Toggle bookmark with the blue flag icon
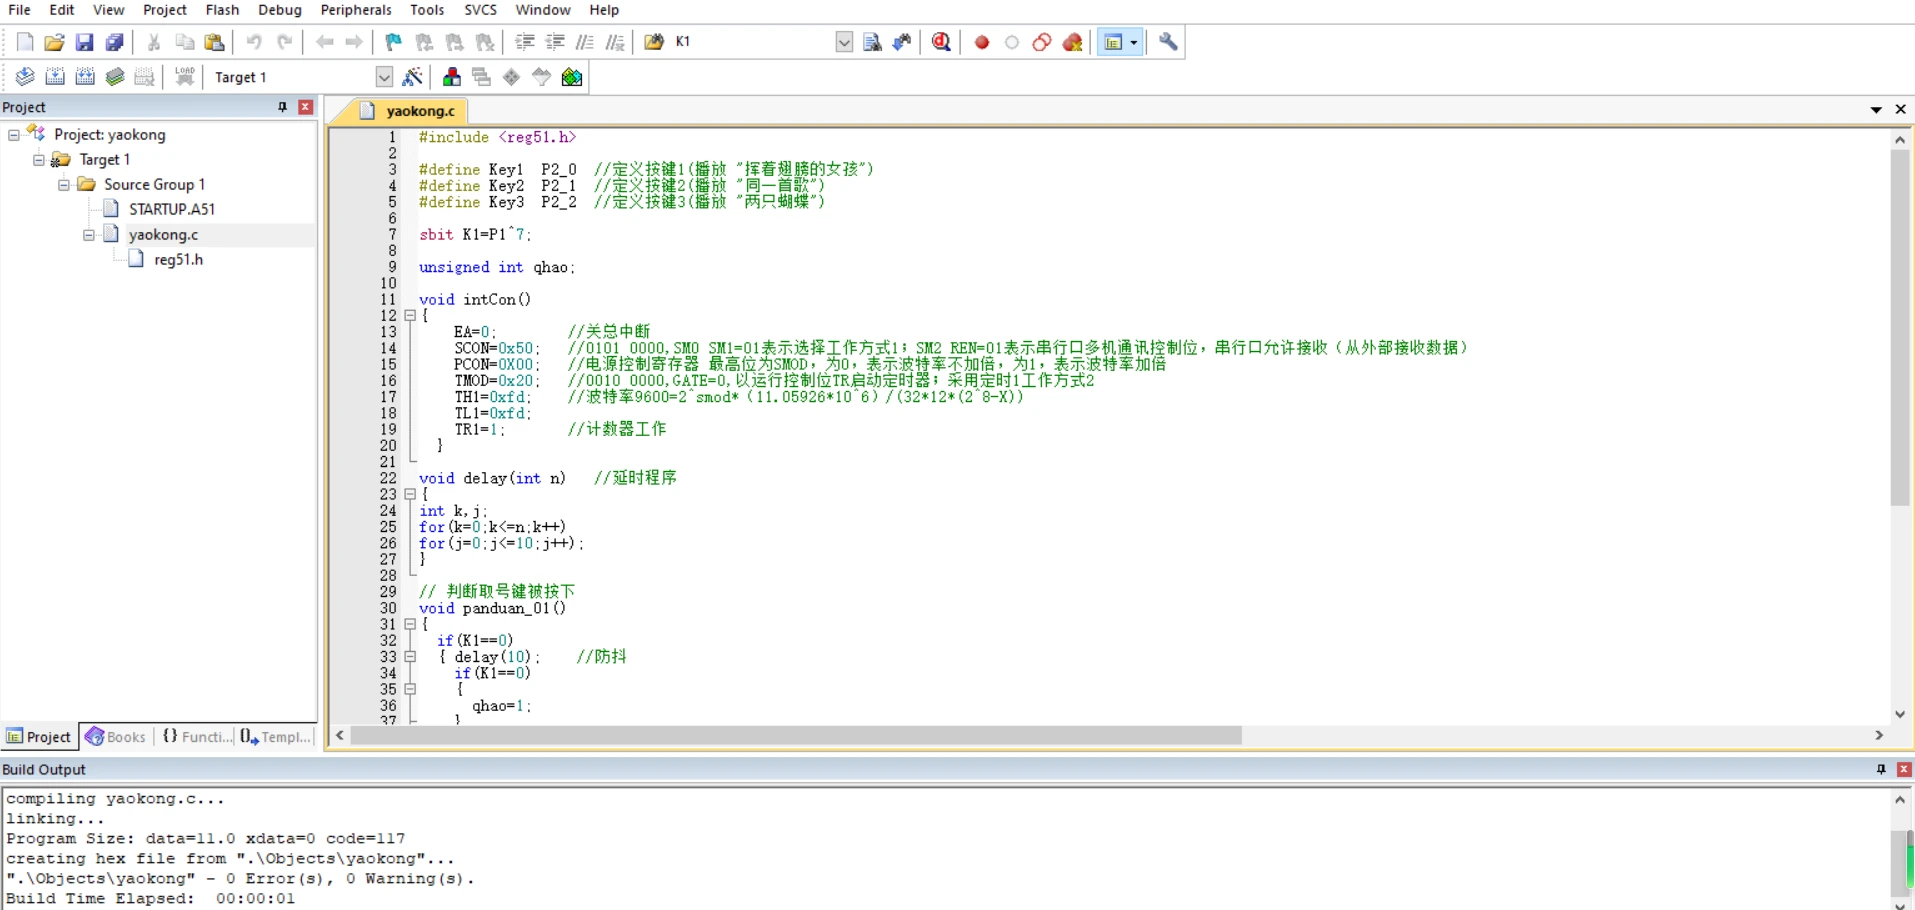This screenshot has height=910, width=1915. (394, 42)
